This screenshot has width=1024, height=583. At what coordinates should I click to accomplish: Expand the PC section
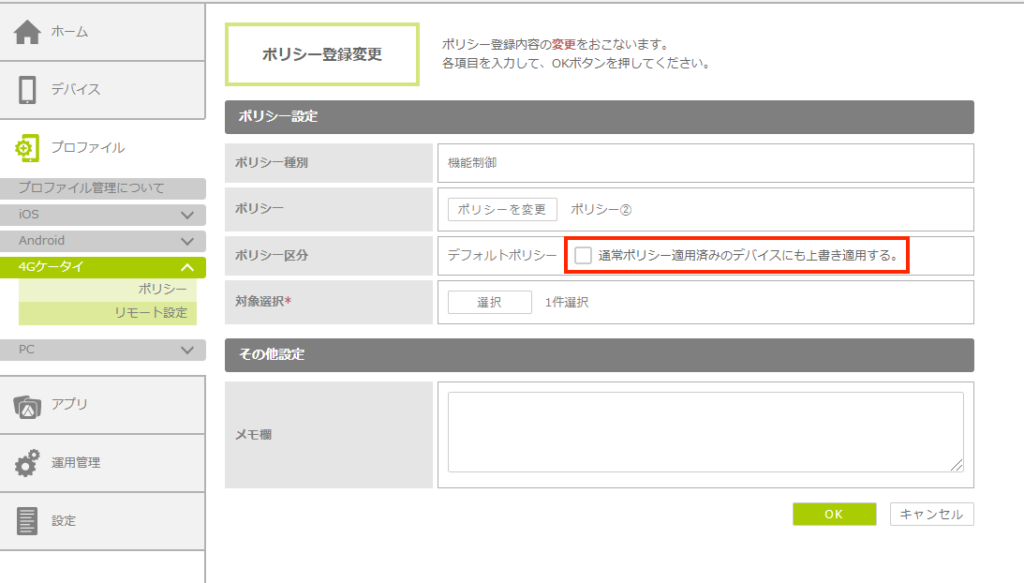point(187,350)
